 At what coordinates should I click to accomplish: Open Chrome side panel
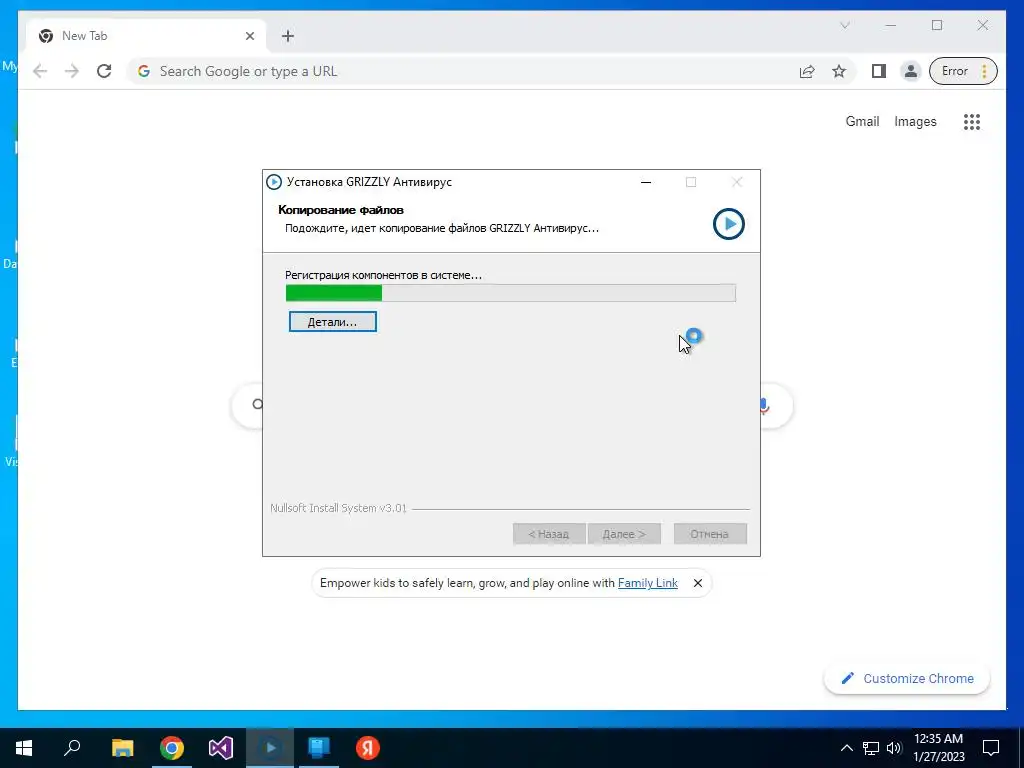879,71
